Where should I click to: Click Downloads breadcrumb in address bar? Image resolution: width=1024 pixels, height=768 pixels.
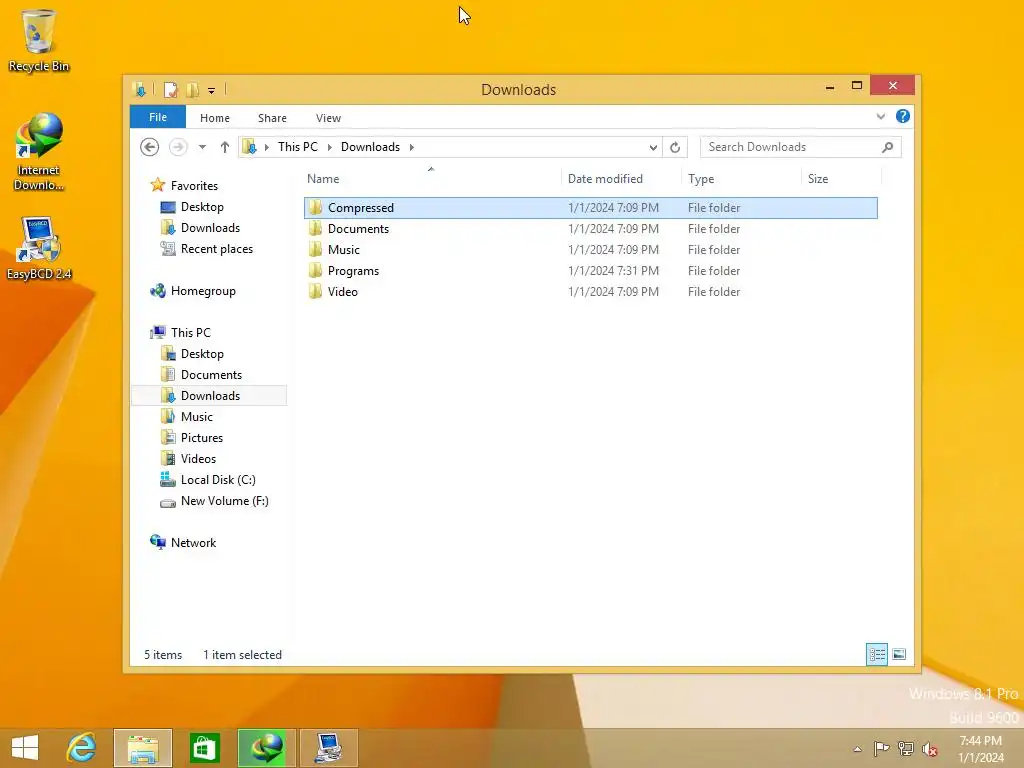pyautogui.click(x=370, y=147)
